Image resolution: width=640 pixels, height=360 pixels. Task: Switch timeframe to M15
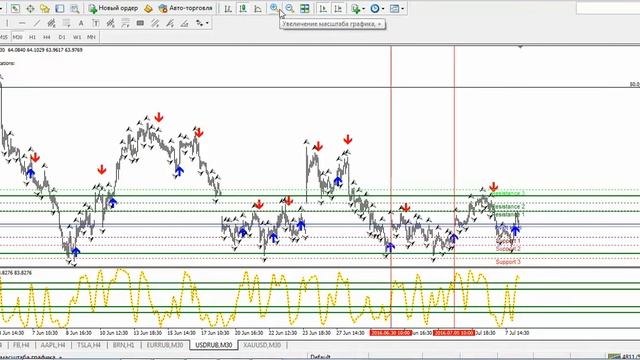3,37
